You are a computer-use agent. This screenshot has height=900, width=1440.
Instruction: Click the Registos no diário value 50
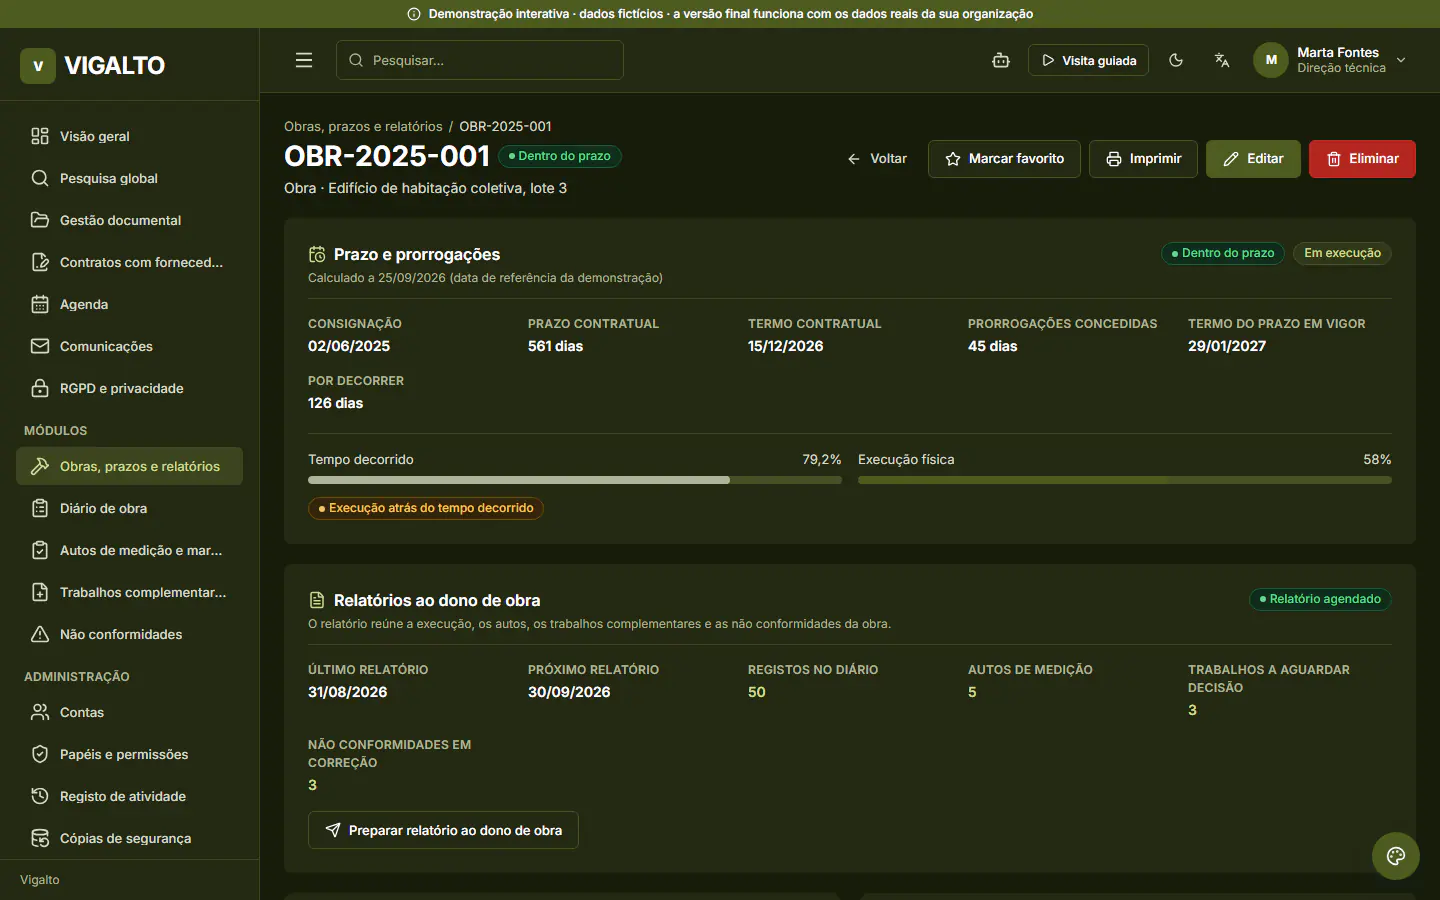pos(757,692)
